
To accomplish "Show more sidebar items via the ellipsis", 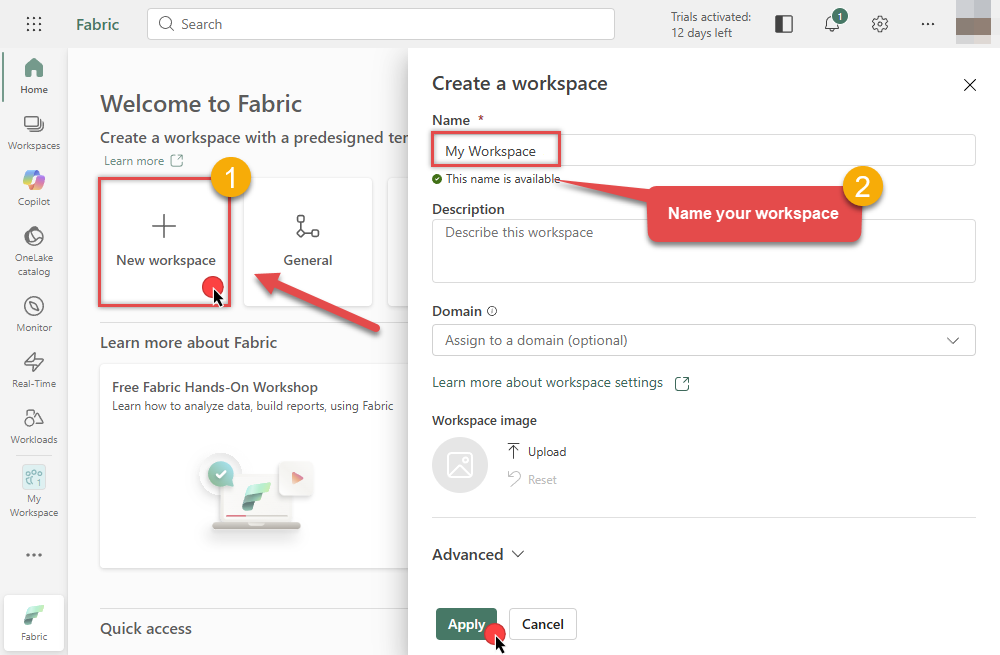I will coord(33,555).
